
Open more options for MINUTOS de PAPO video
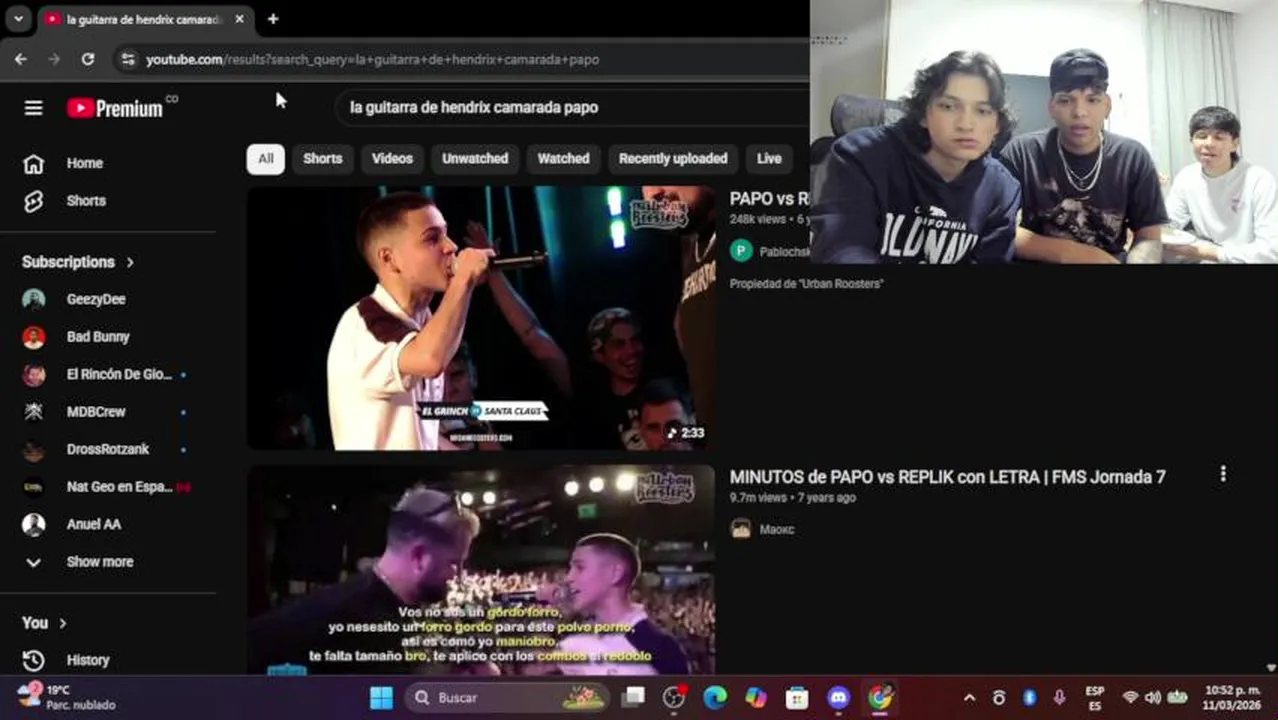pos(1222,474)
